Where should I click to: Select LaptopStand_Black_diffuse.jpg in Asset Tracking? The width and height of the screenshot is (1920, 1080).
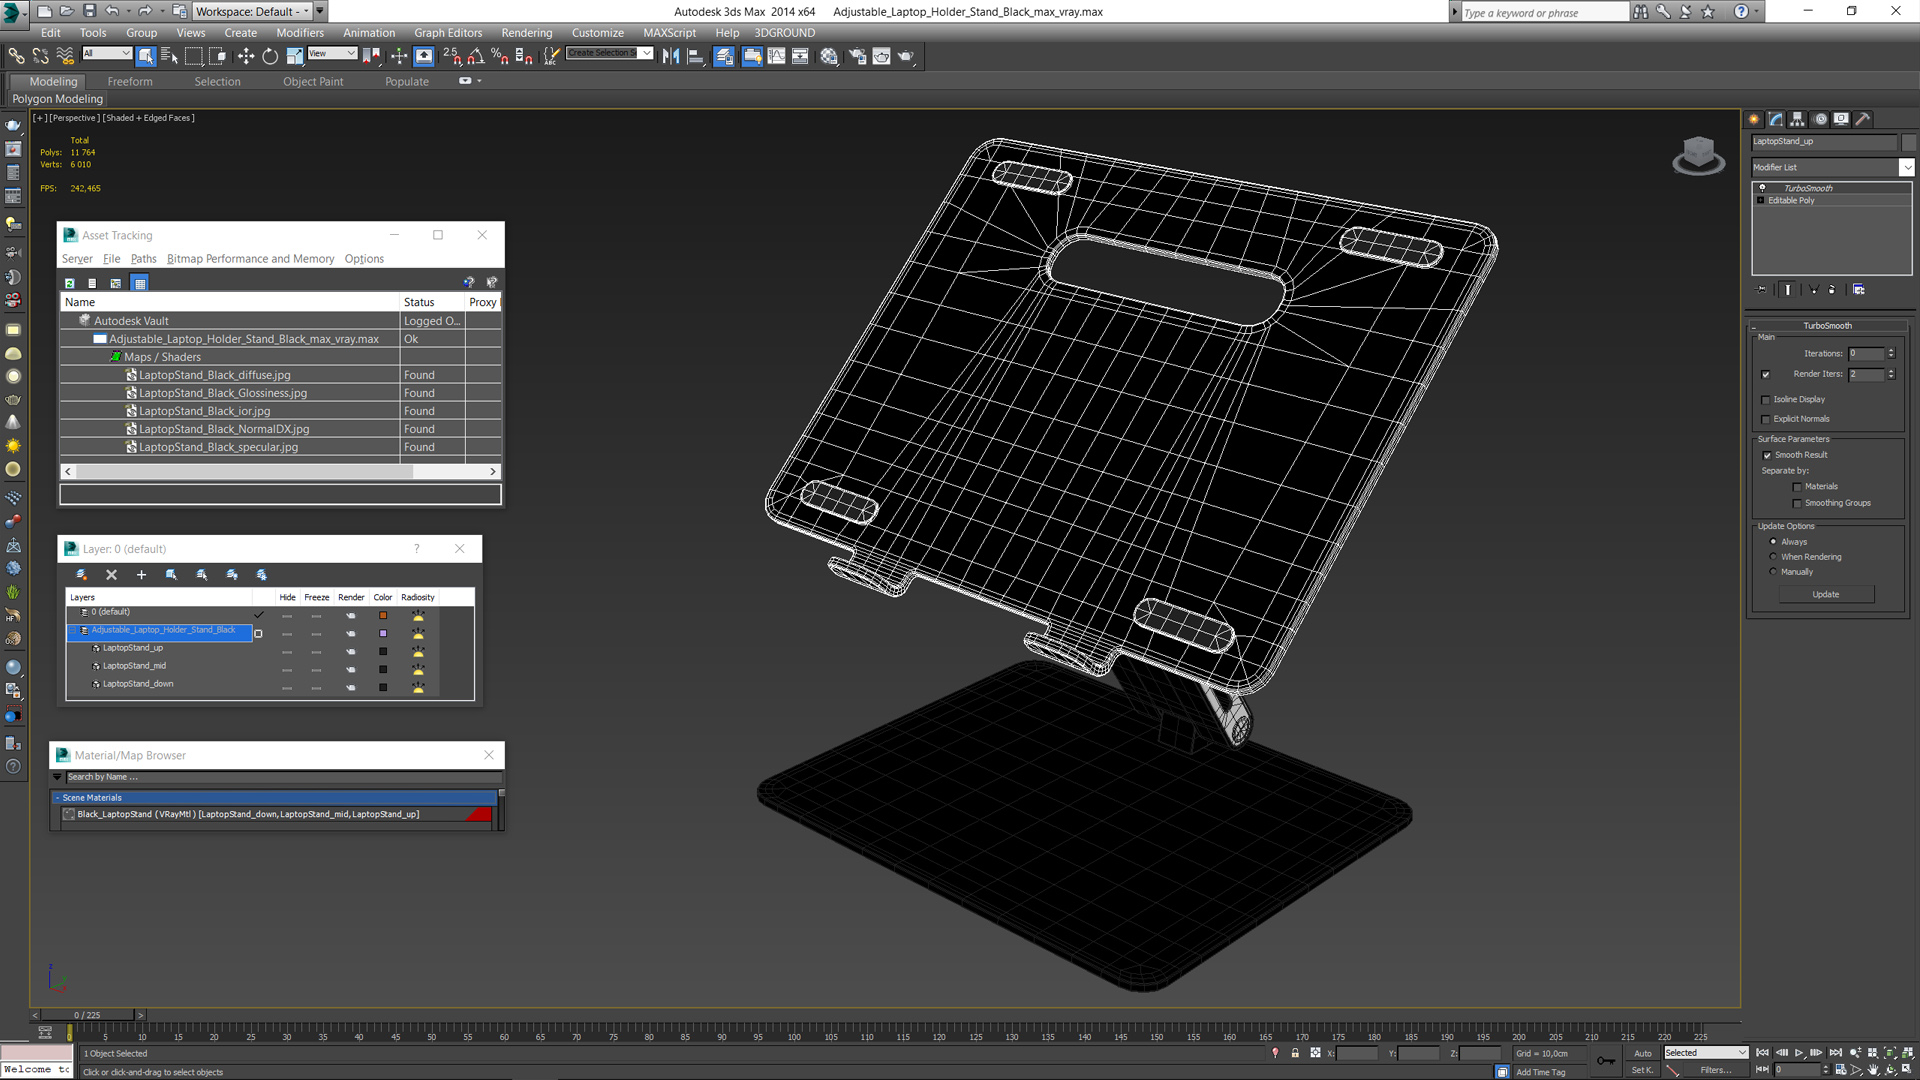point(214,376)
